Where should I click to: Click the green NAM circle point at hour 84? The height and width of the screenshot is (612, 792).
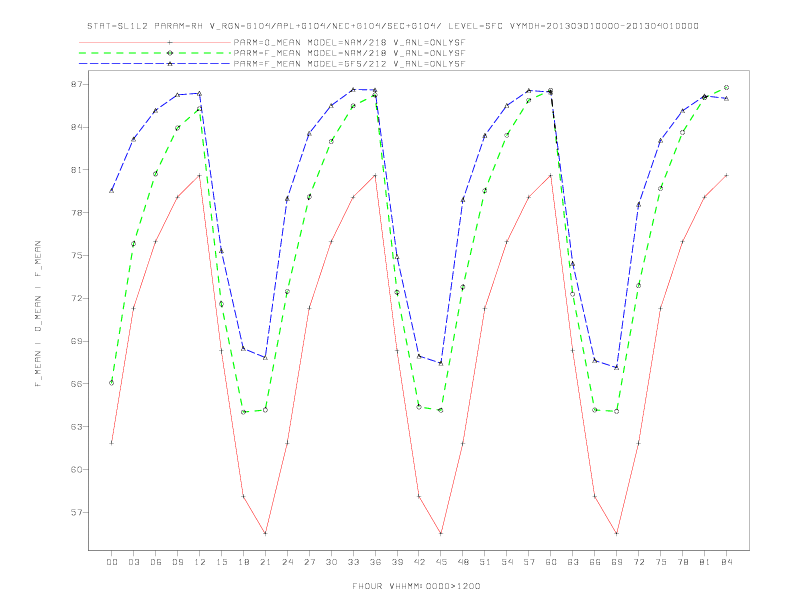726,87
